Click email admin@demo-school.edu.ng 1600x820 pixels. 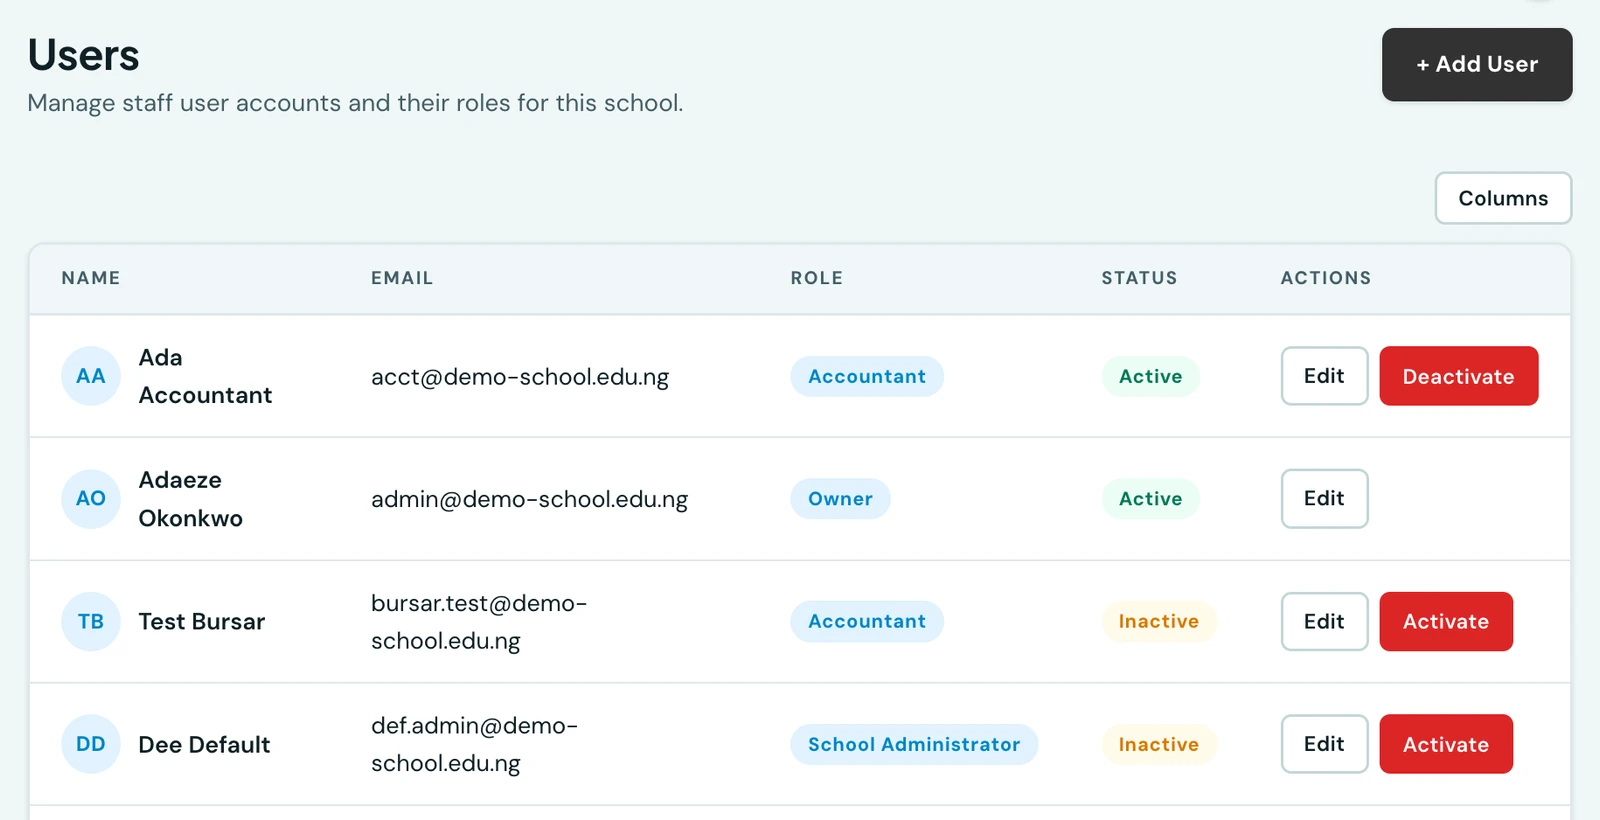click(x=530, y=499)
